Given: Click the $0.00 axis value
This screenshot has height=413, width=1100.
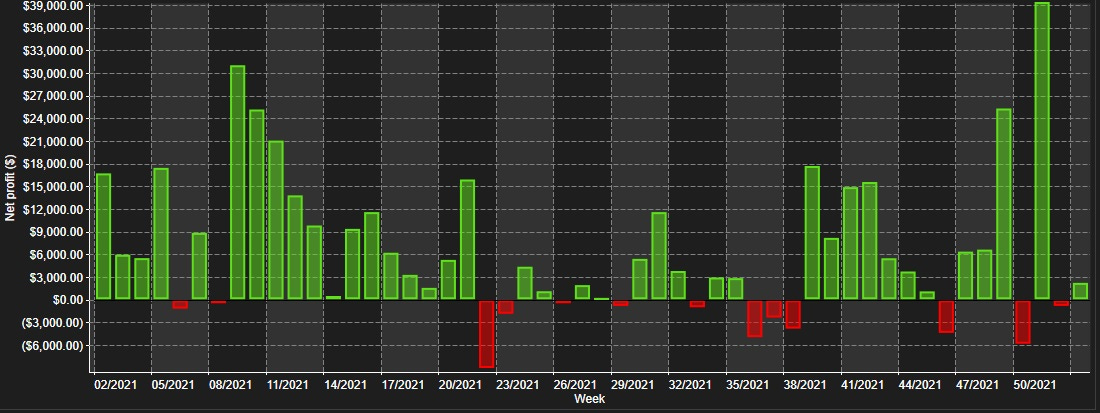Looking at the screenshot, I should click(x=68, y=300).
